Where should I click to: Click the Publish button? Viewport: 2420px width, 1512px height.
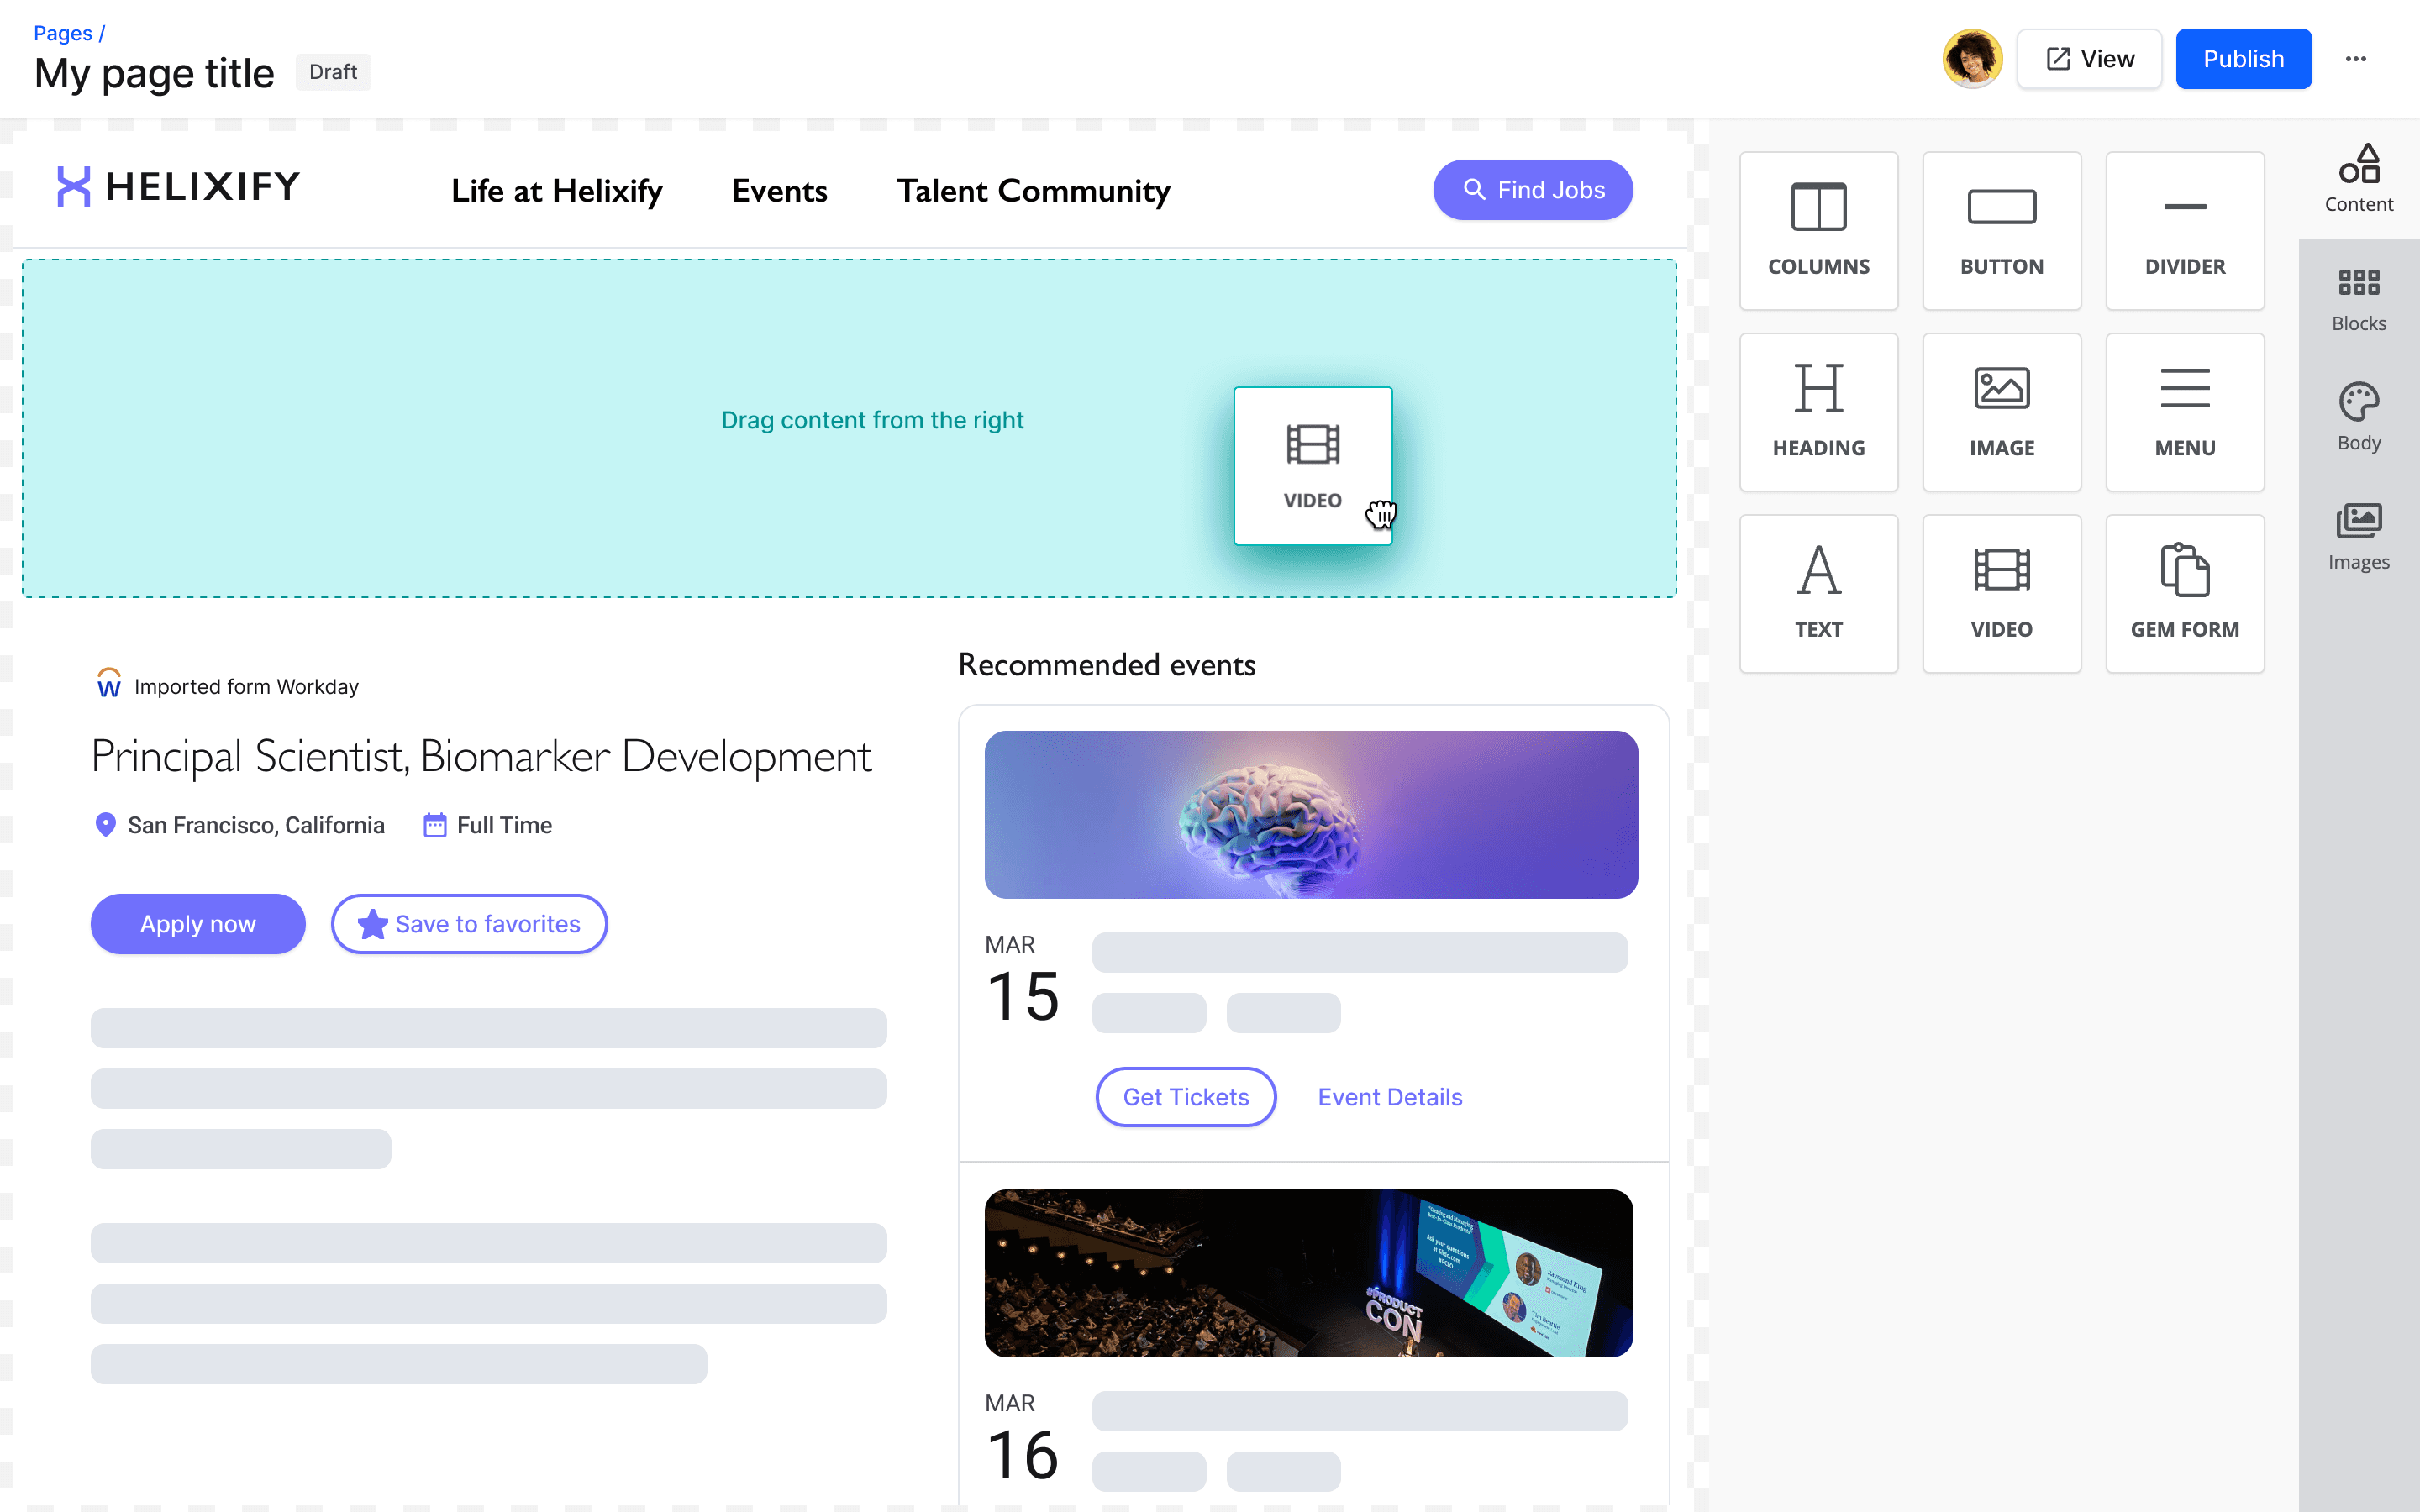point(2243,59)
